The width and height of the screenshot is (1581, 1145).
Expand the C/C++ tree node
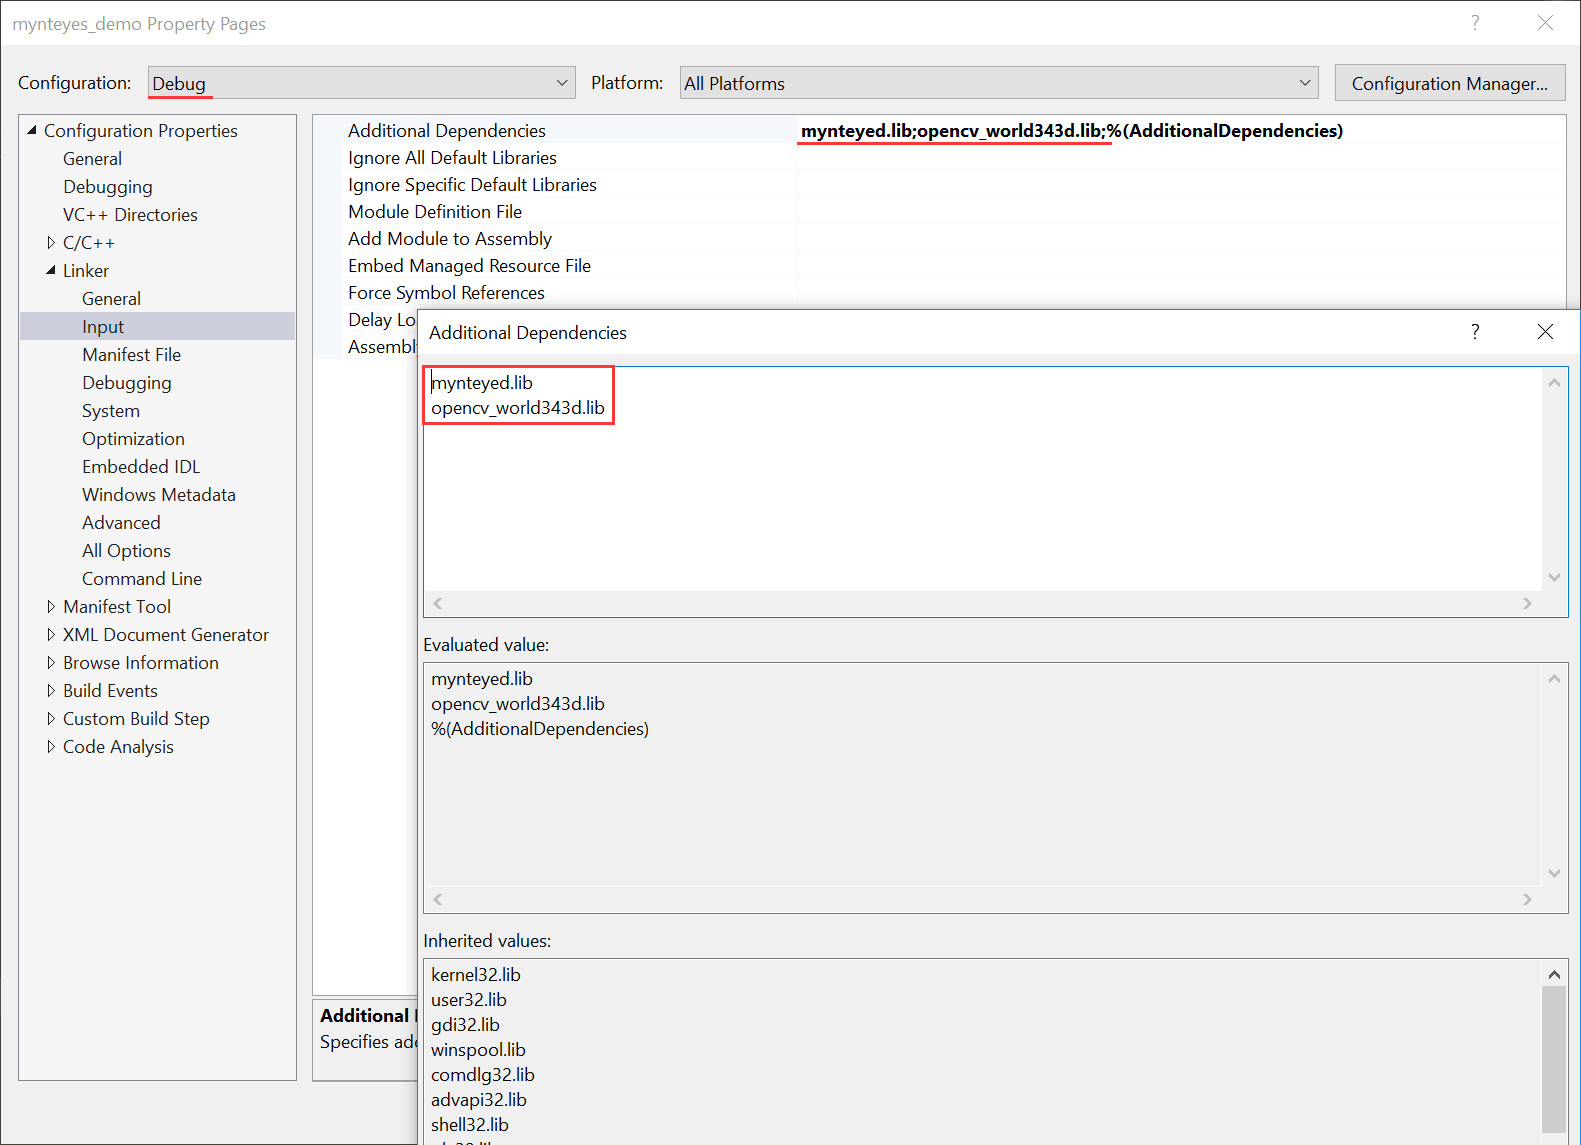click(x=51, y=243)
